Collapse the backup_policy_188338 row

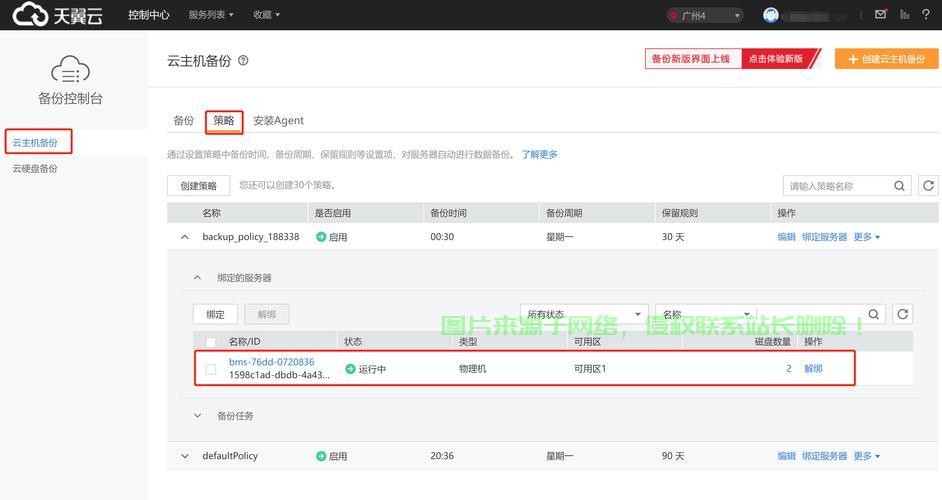(184, 237)
